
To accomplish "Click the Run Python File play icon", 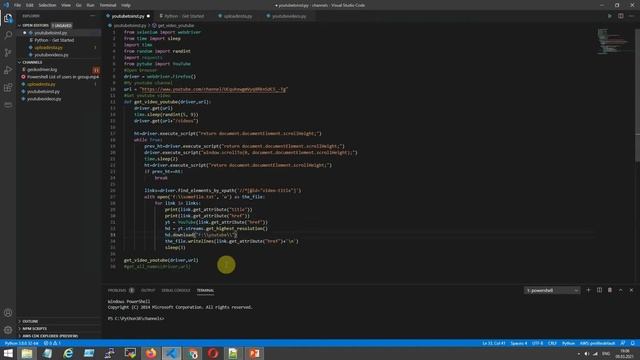I will pyautogui.click(x=610, y=16).
